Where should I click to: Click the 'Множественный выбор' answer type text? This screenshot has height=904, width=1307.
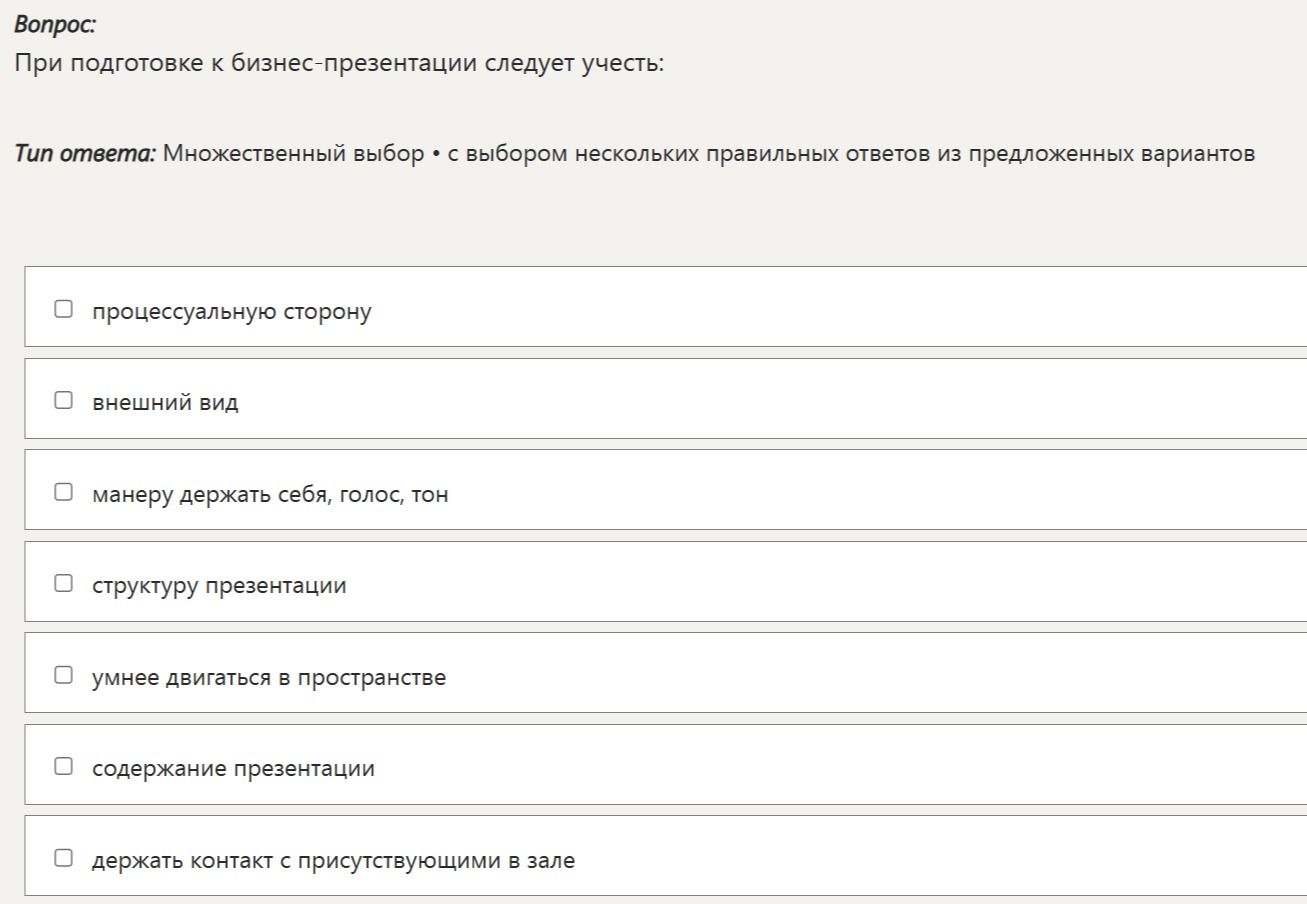pos(294,154)
